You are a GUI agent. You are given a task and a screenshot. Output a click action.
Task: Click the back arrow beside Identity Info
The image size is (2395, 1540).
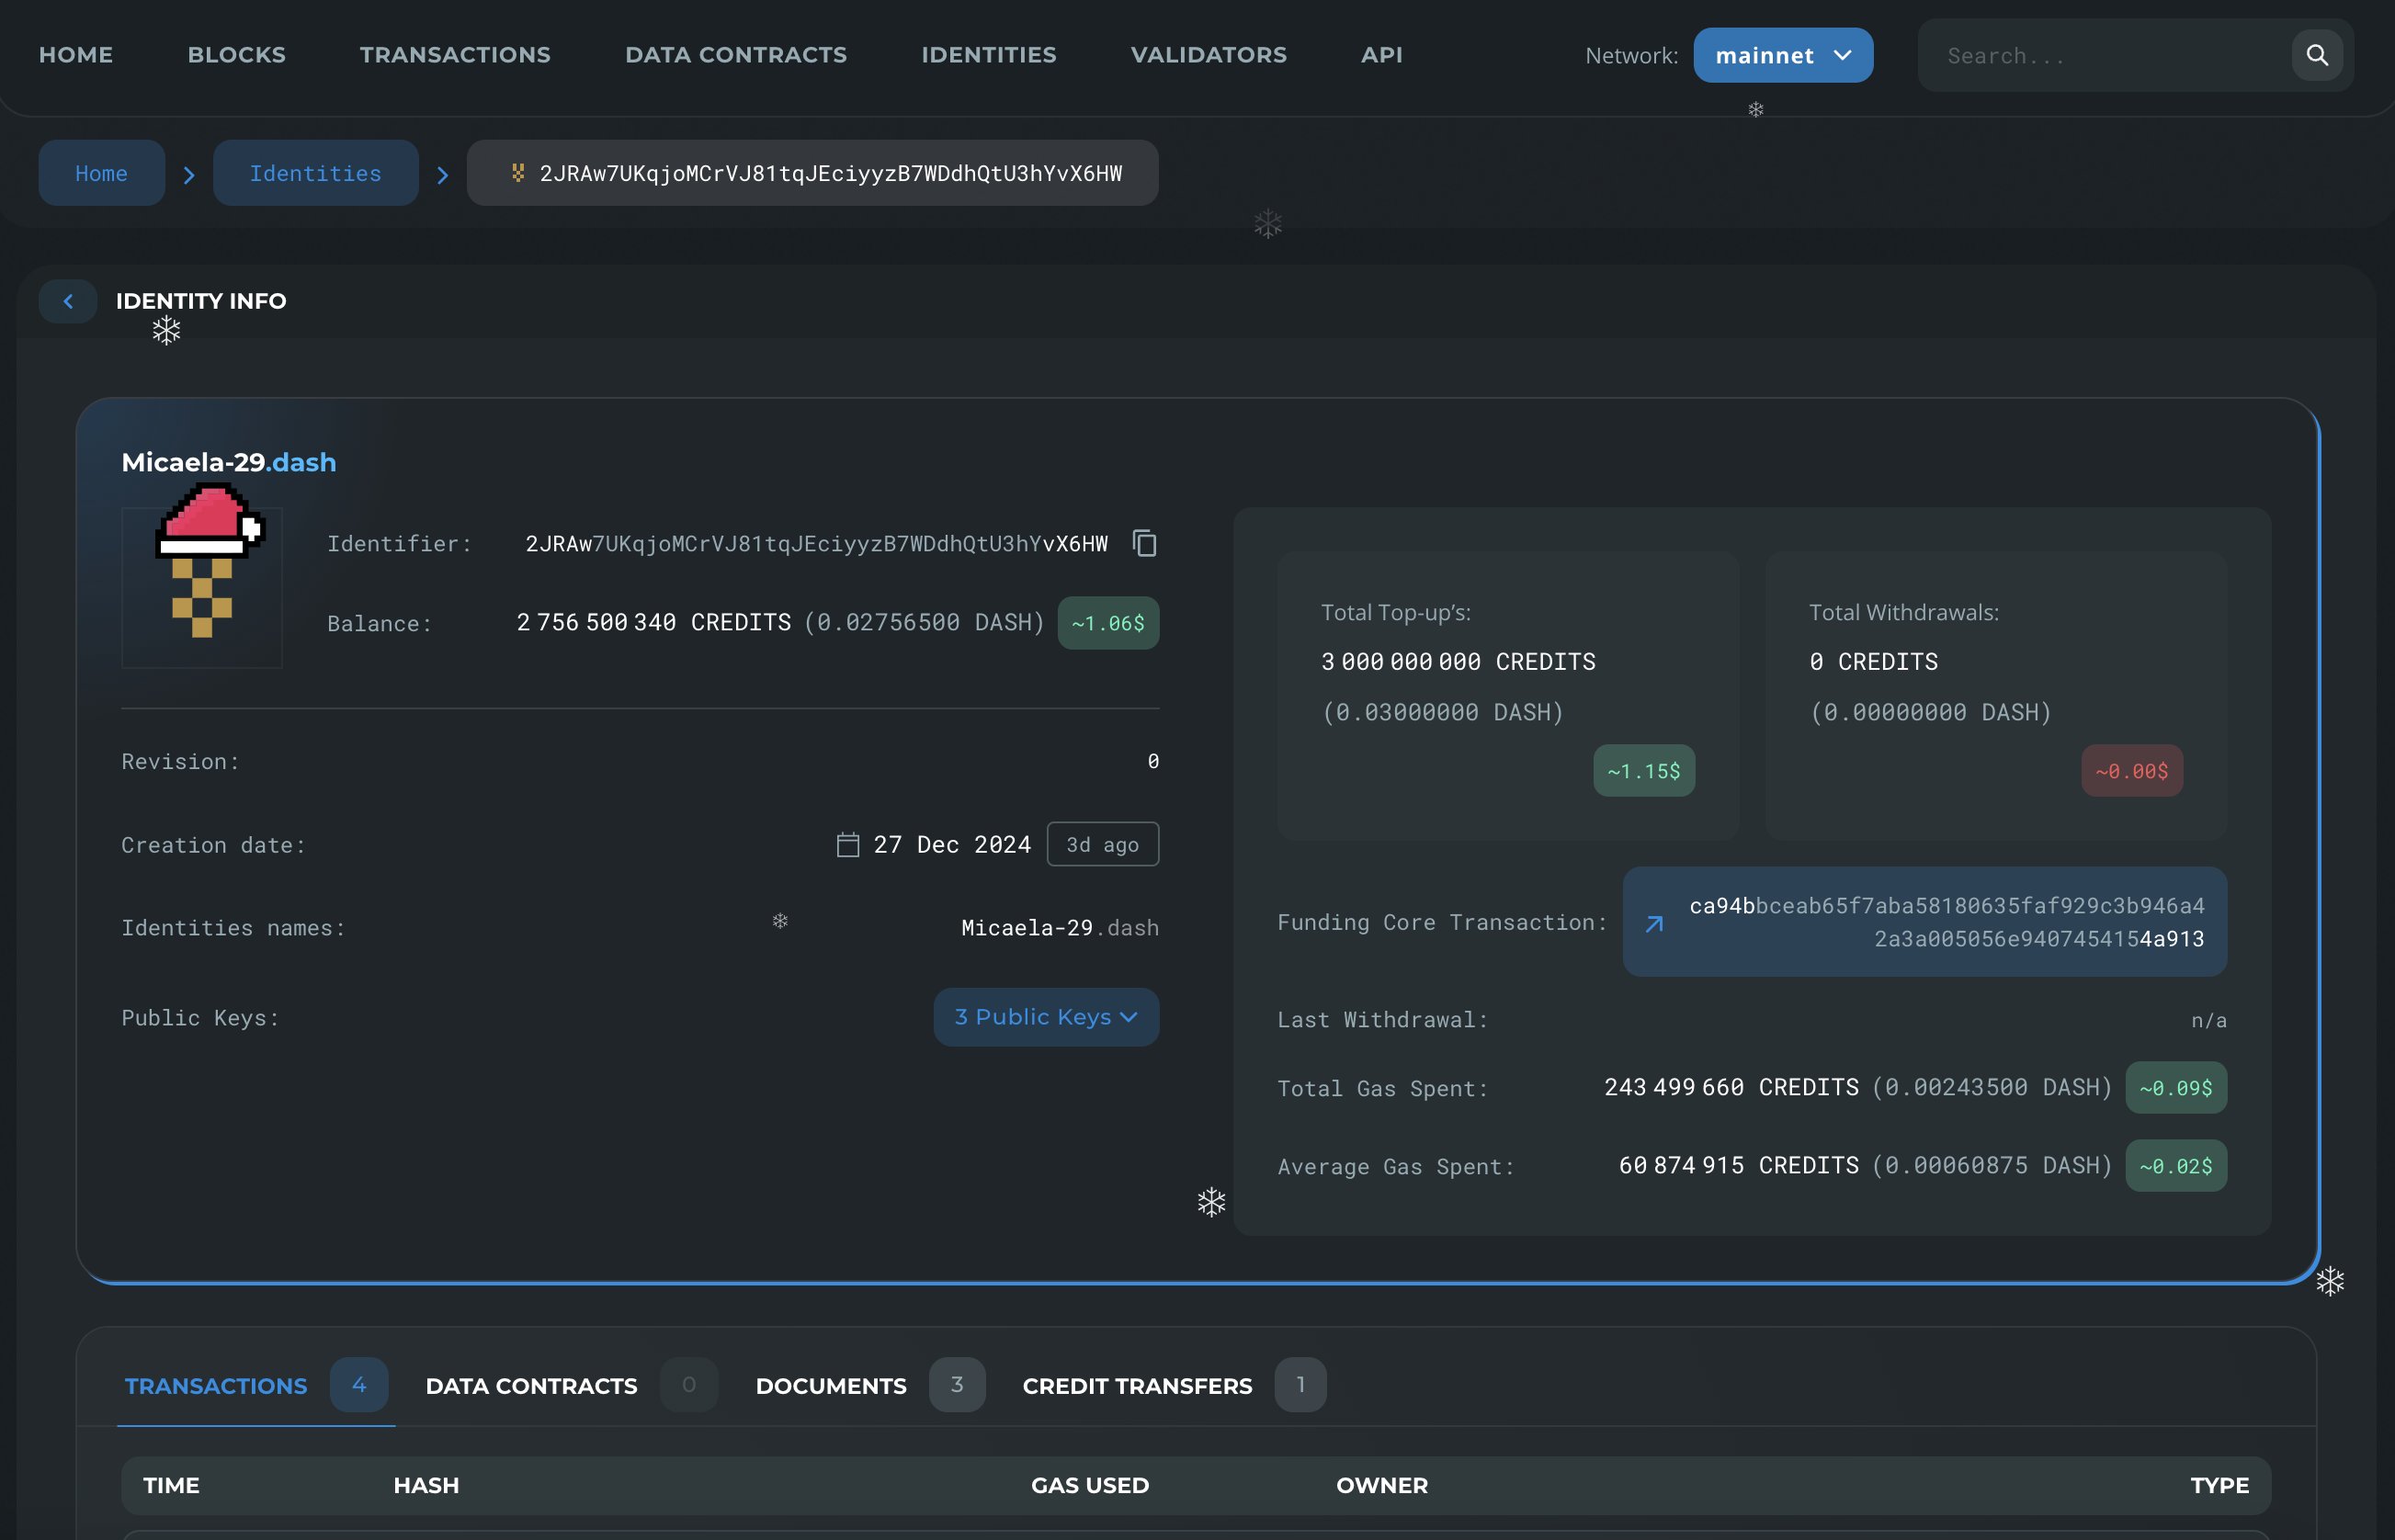tap(68, 301)
